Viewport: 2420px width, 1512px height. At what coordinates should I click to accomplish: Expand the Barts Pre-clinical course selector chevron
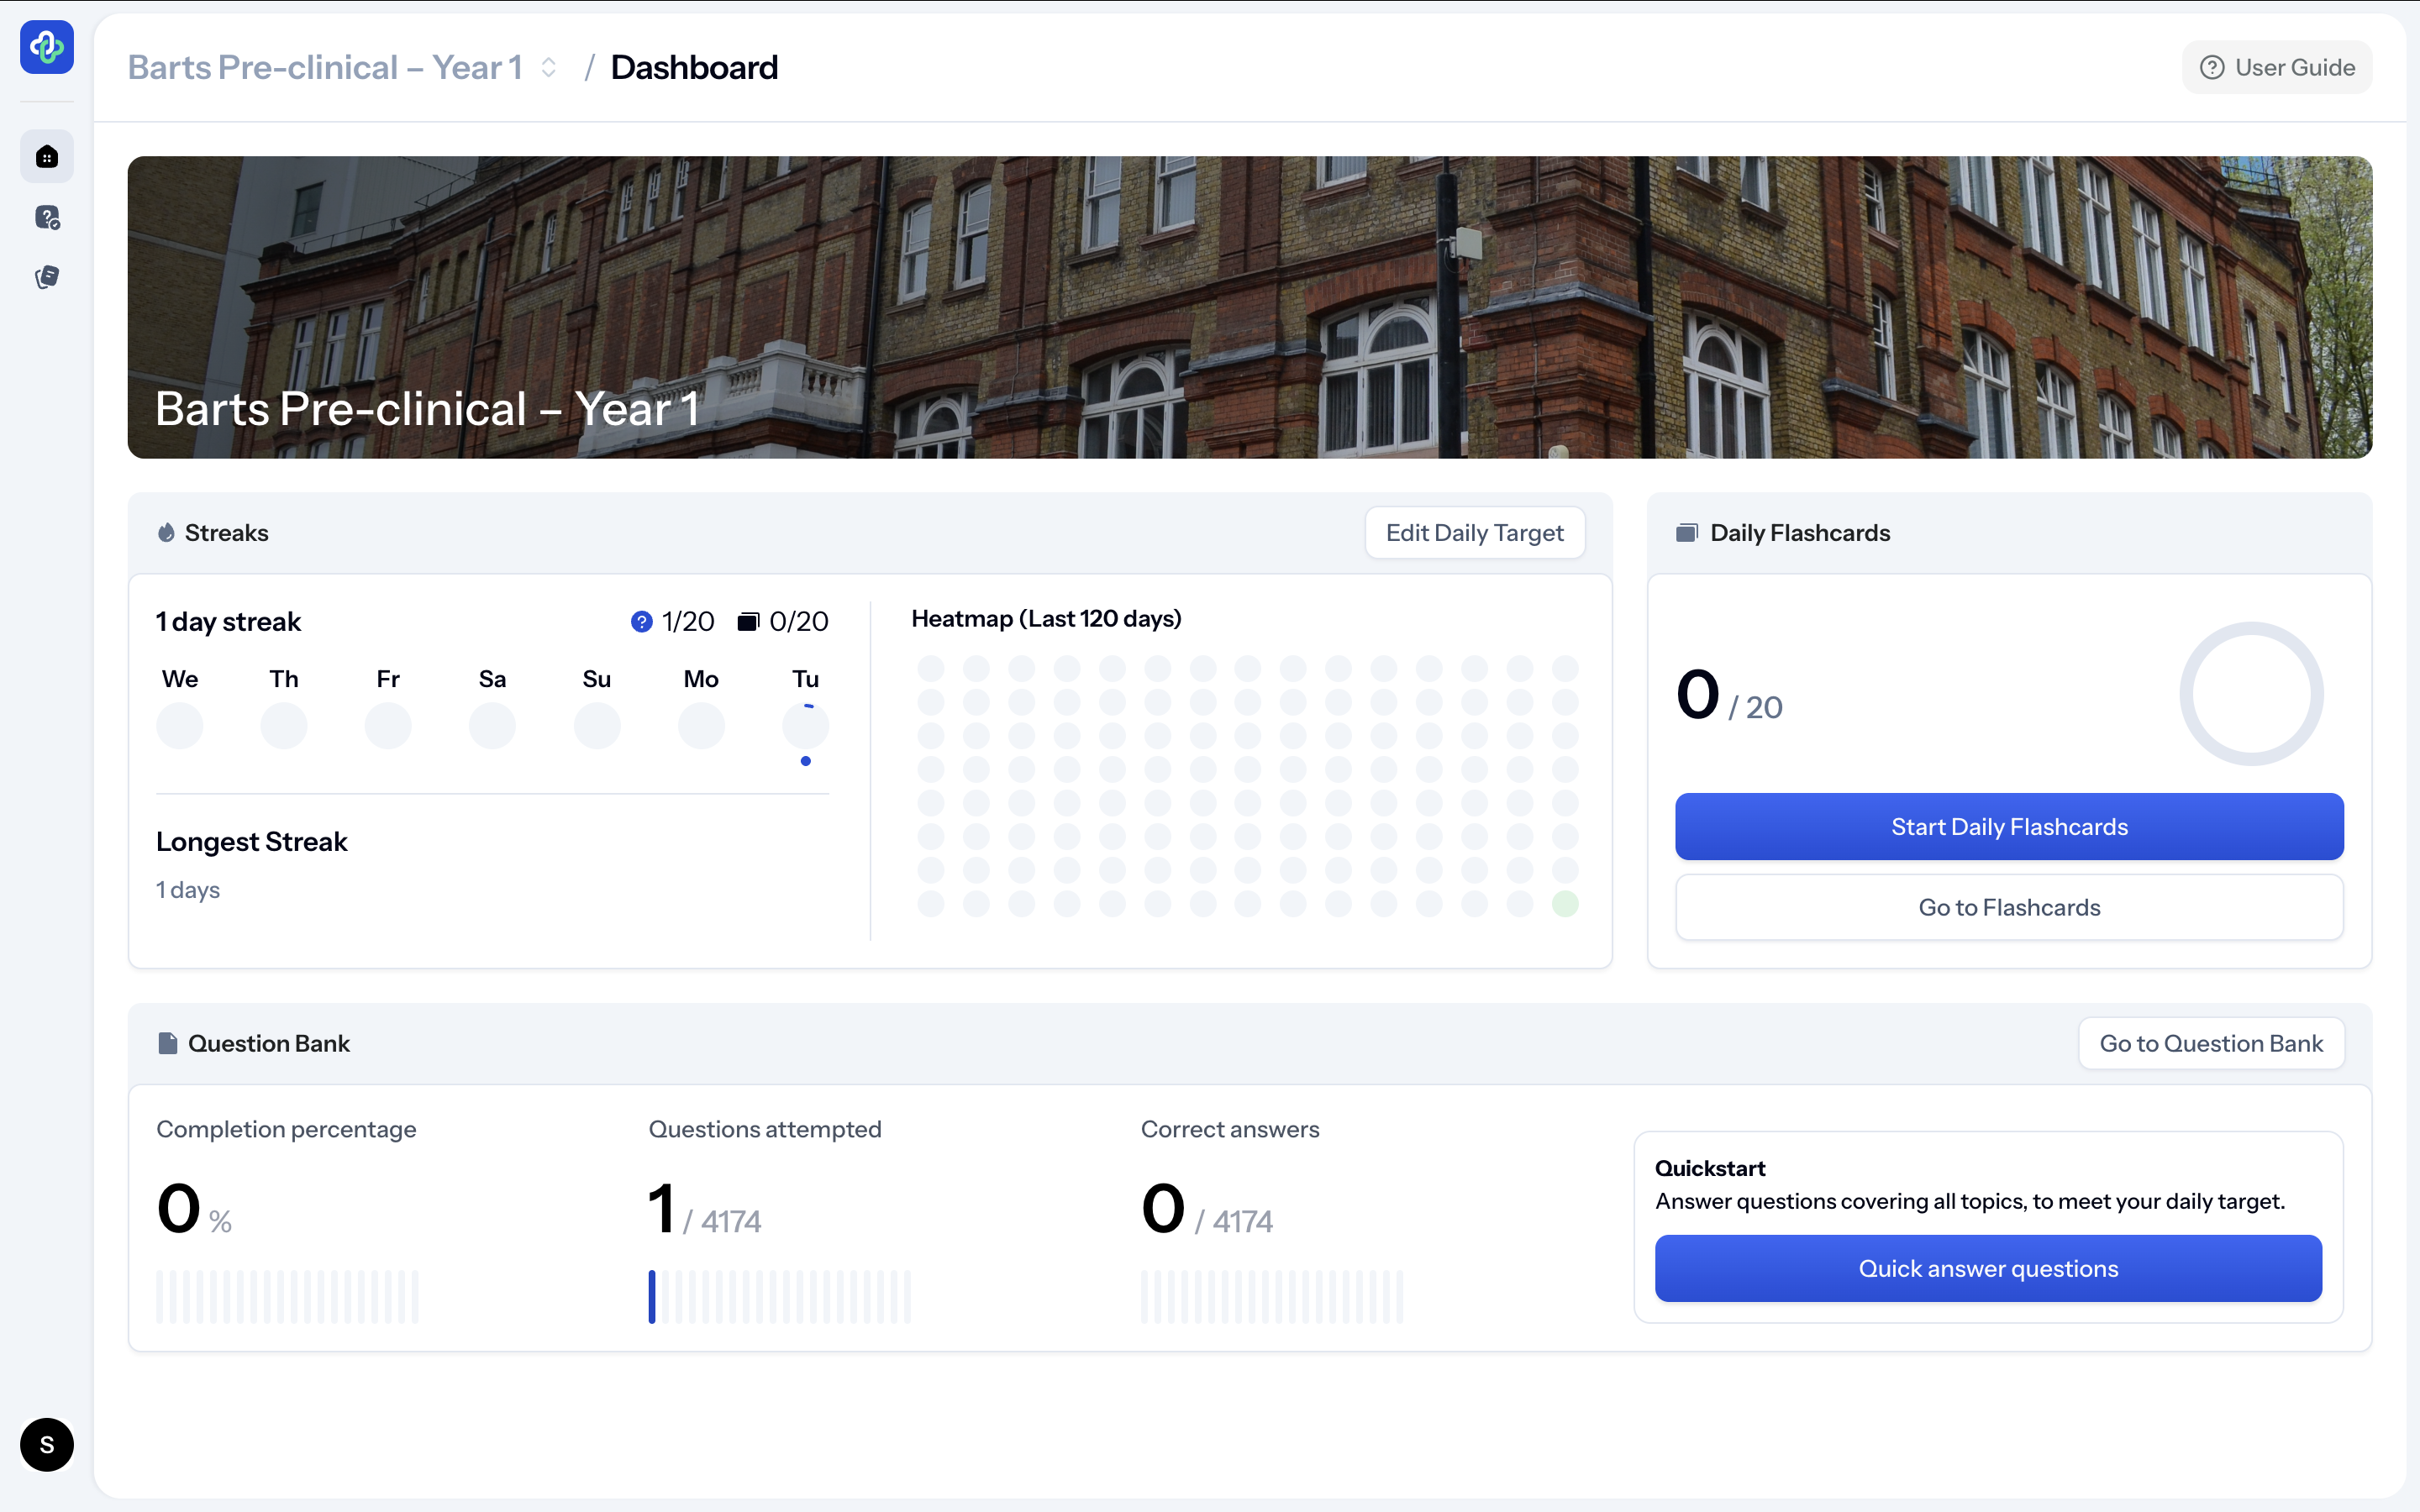tap(549, 68)
